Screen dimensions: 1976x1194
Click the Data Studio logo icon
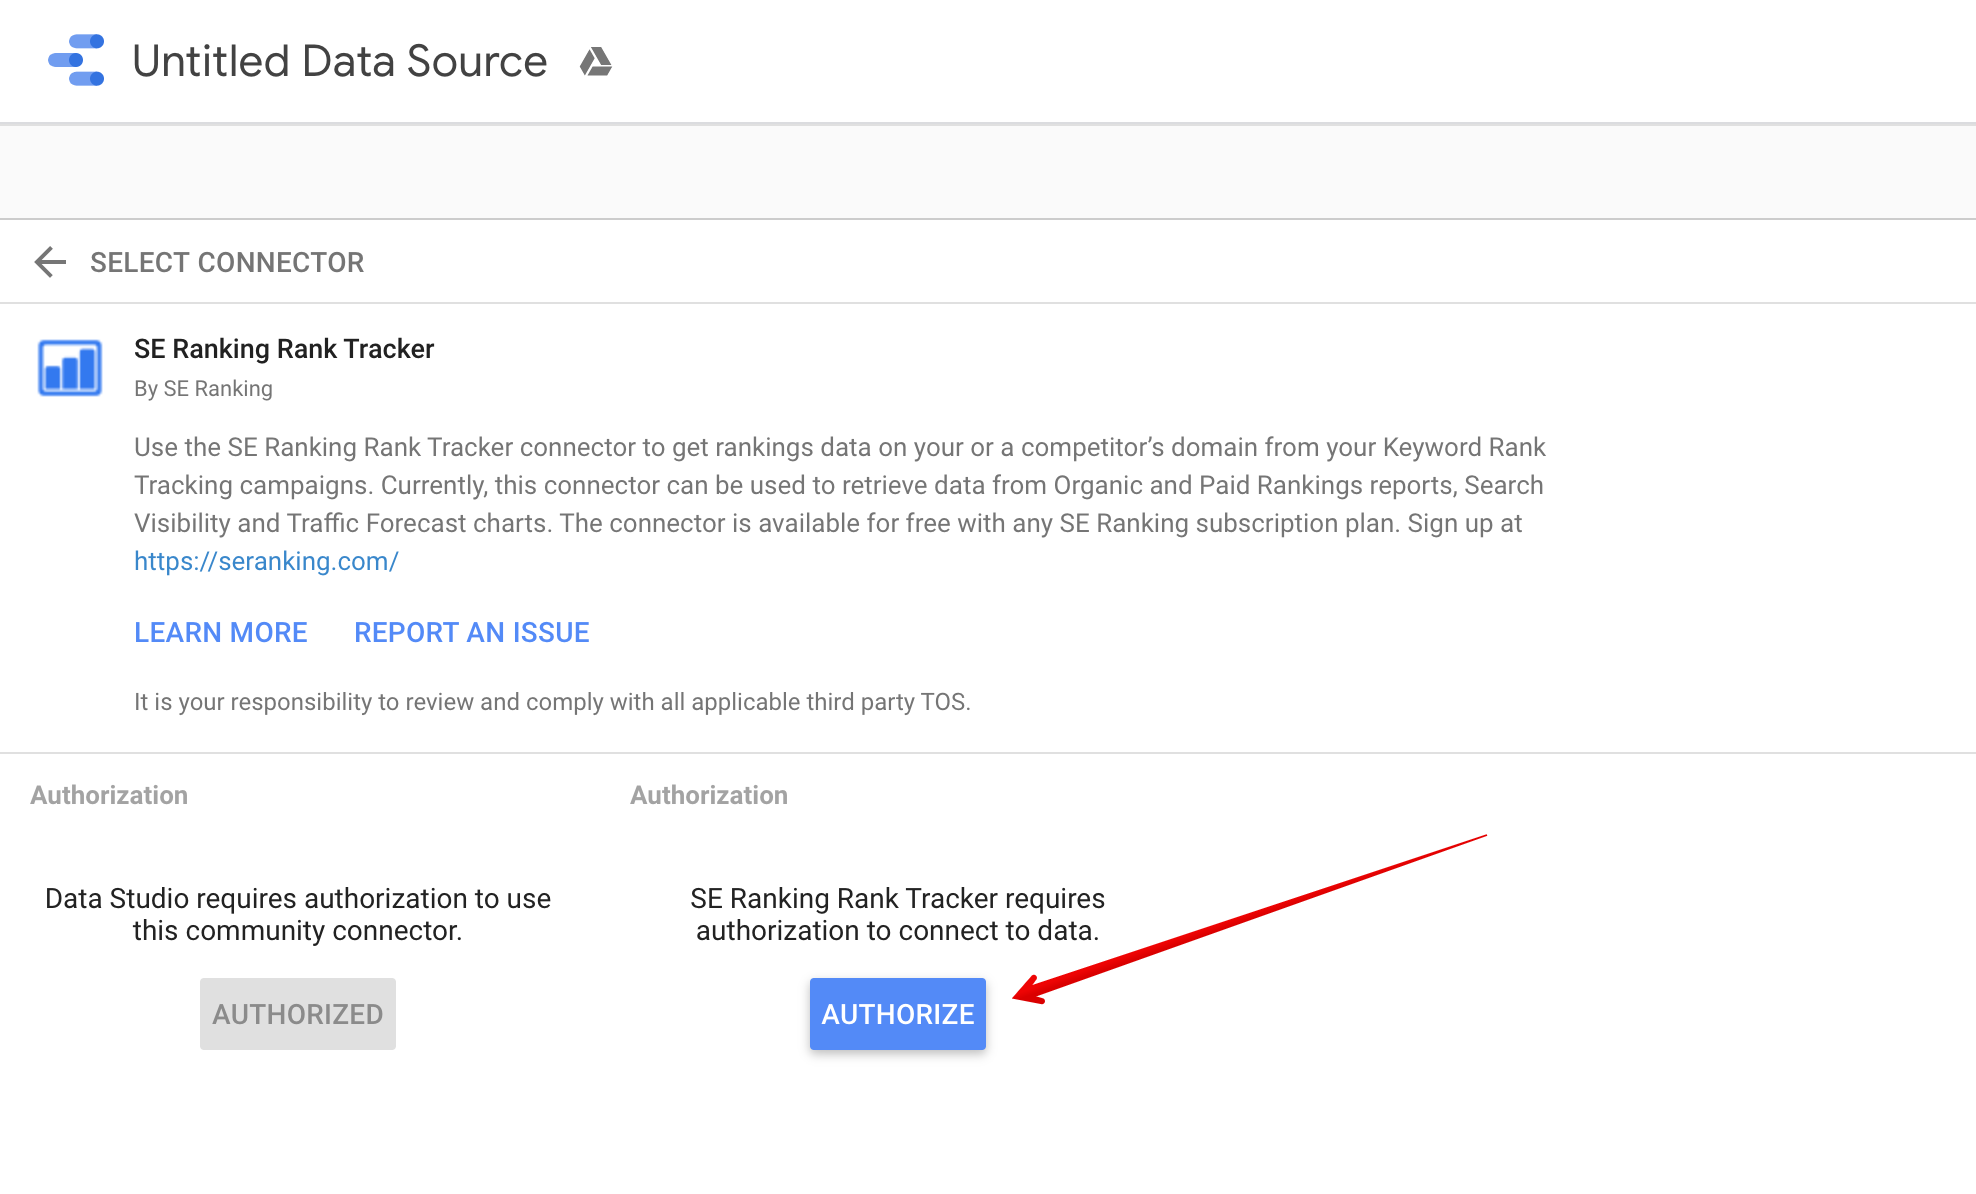77,60
